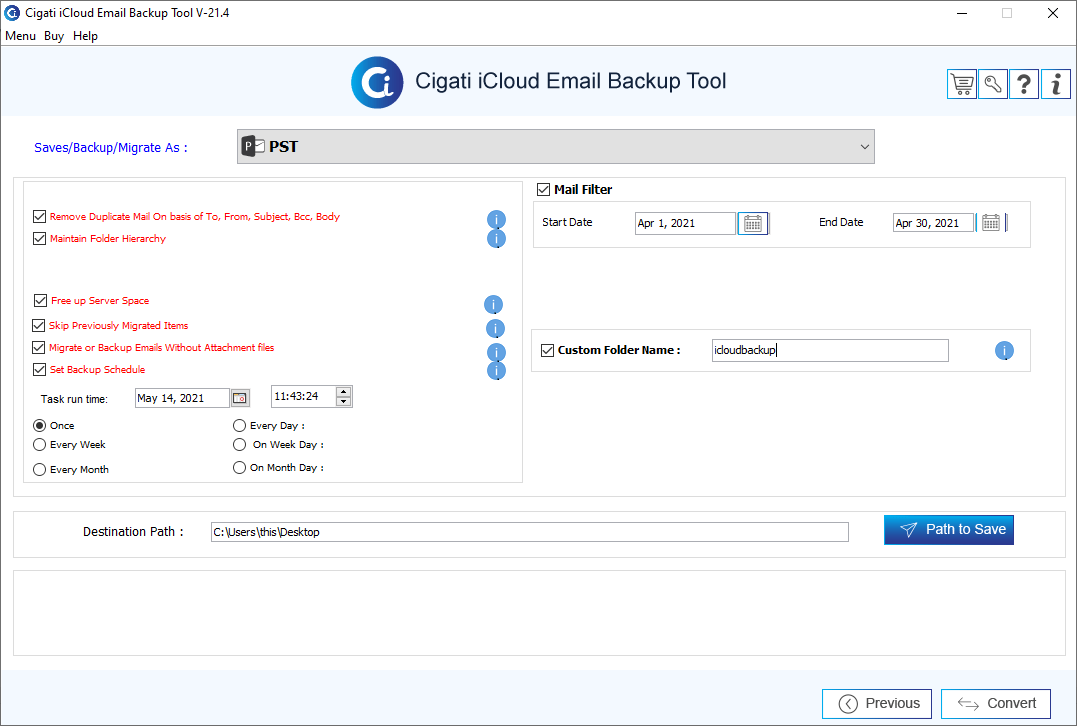Minimize the Cigati backup tool window
This screenshot has width=1077, height=726.
coord(962,13)
